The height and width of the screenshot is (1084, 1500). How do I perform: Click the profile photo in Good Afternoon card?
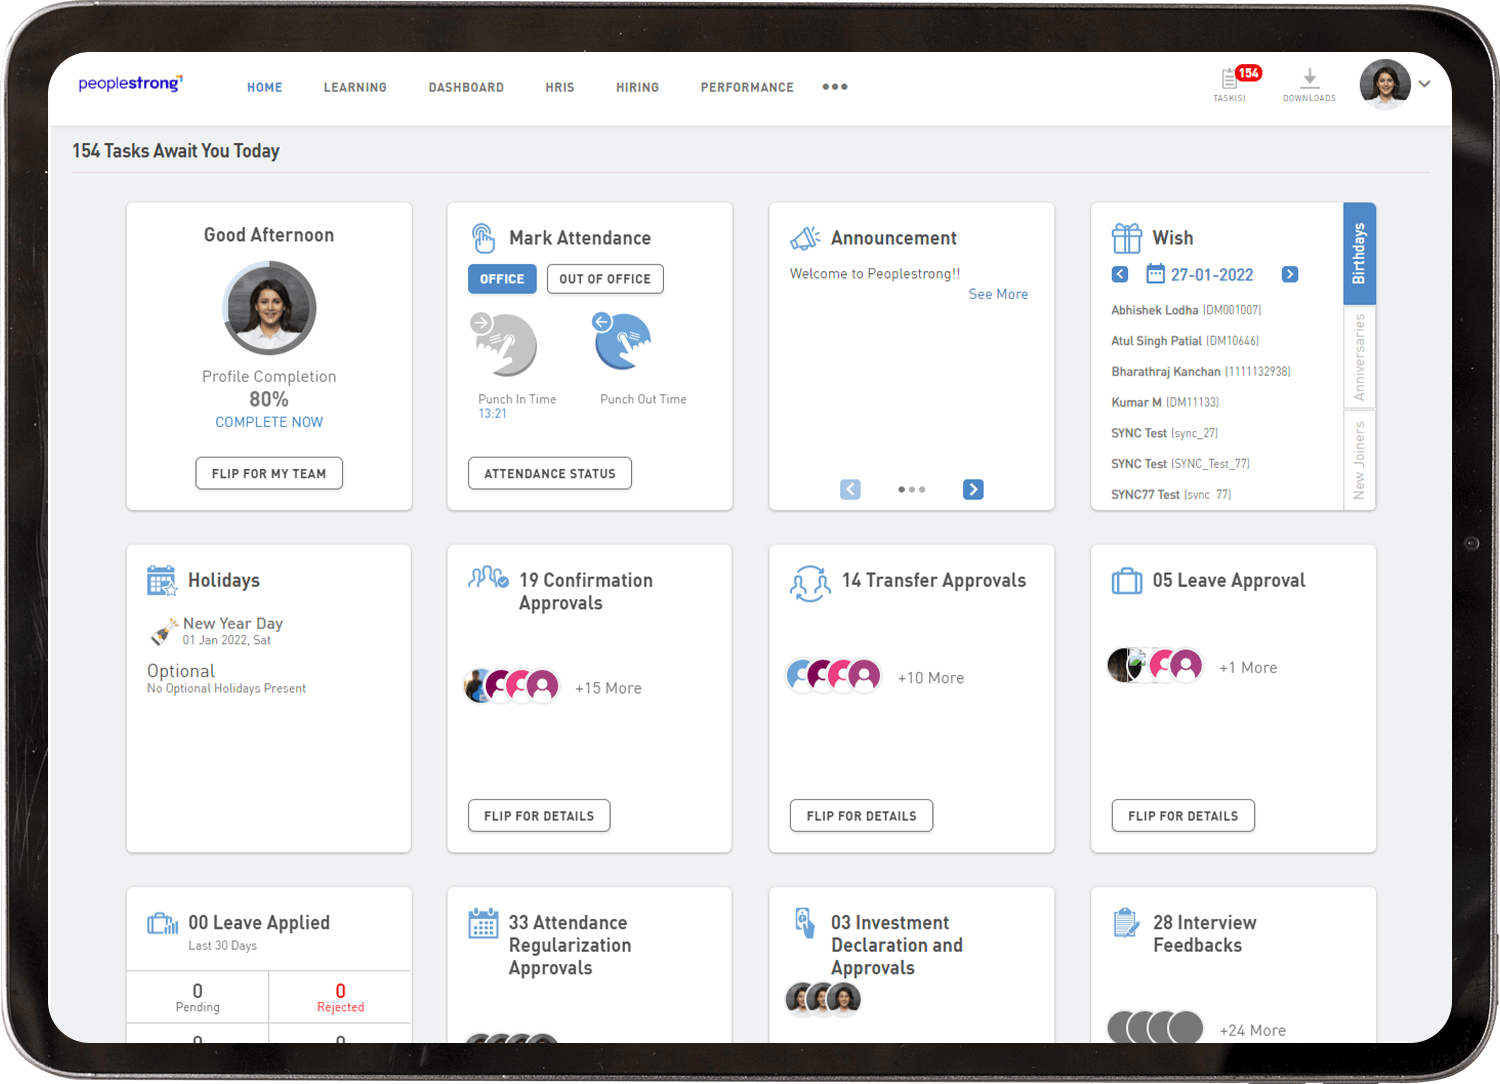pos(269,308)
